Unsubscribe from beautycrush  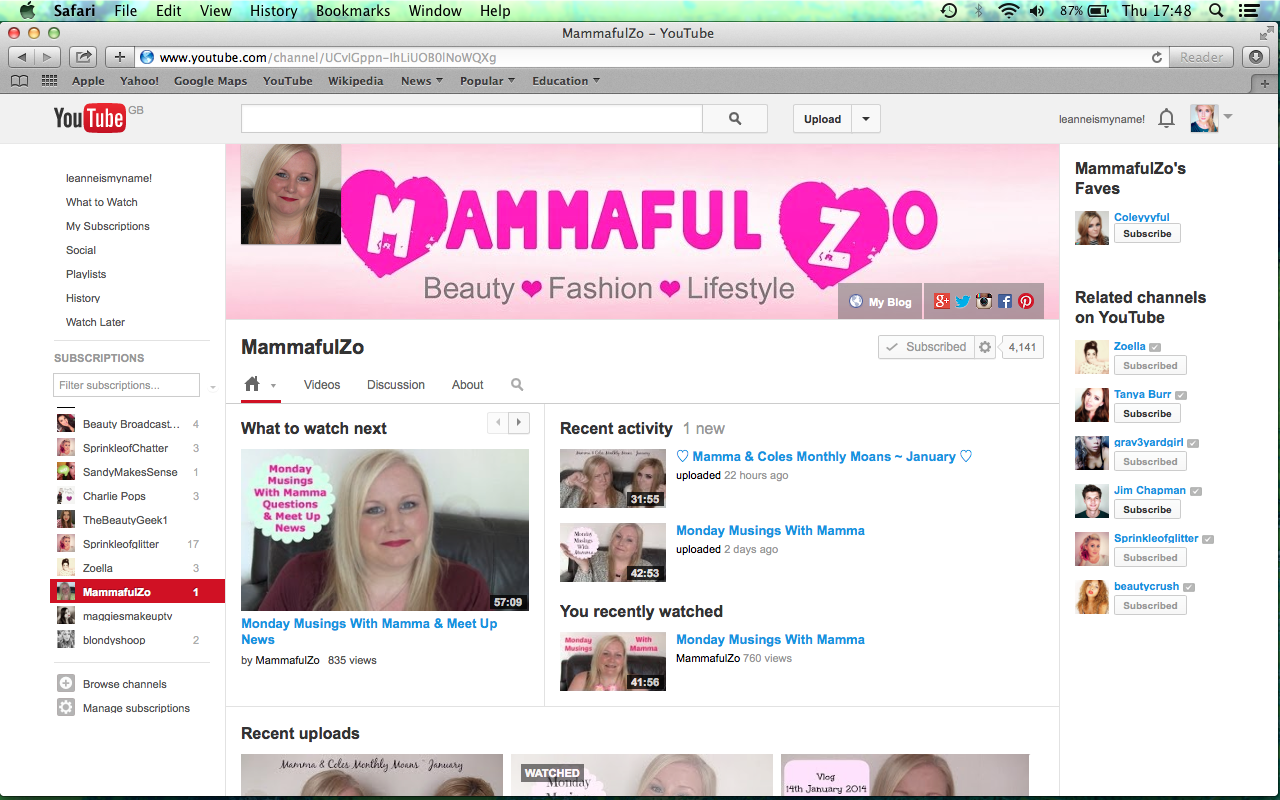(1150, 606)
